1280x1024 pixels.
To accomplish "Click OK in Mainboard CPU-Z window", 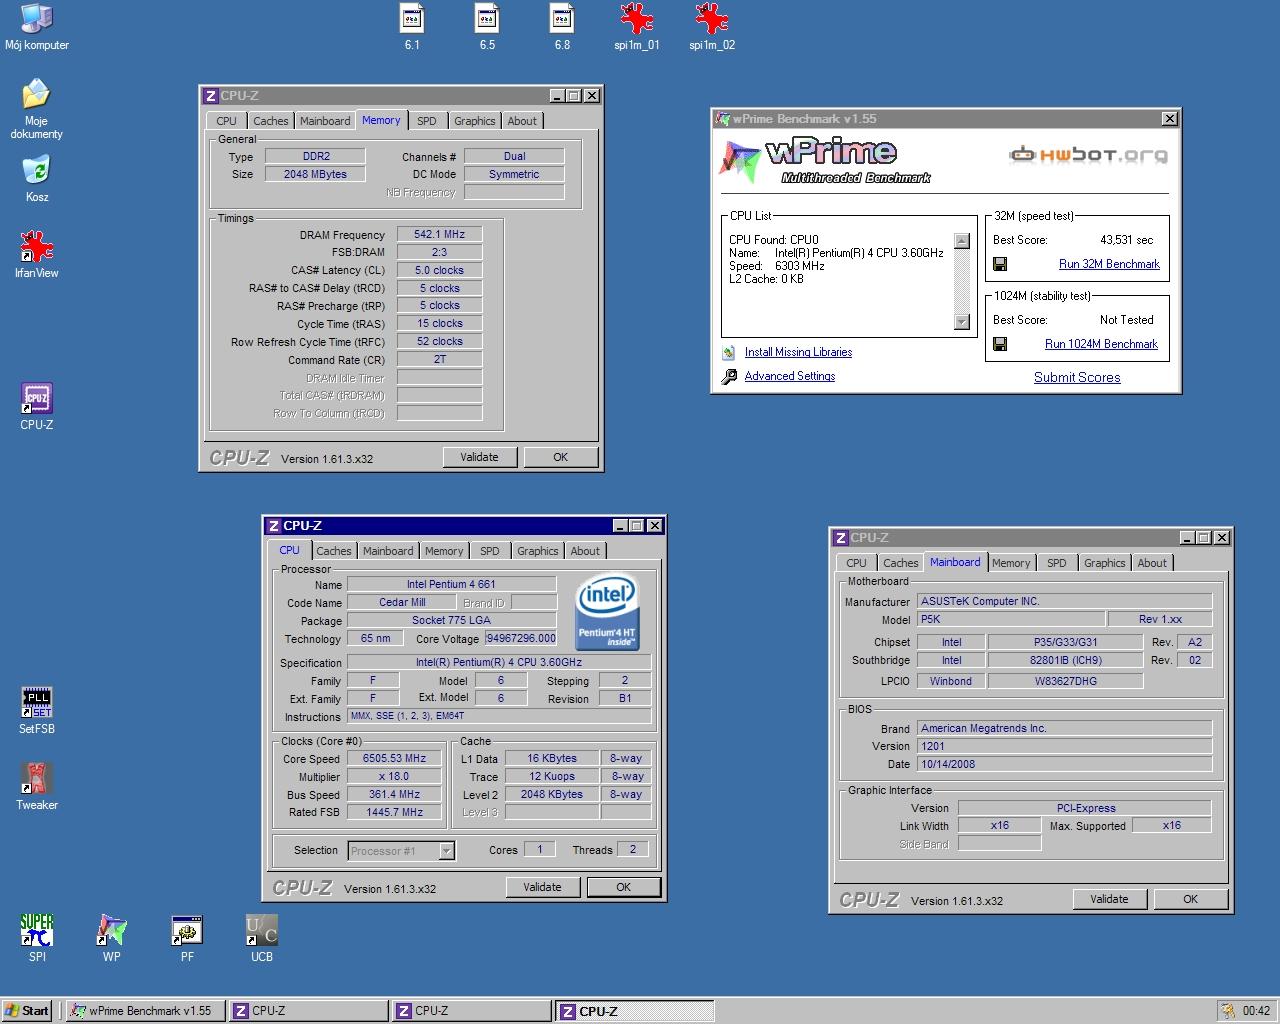I will pyautogui.click(x=1190, y=899).
